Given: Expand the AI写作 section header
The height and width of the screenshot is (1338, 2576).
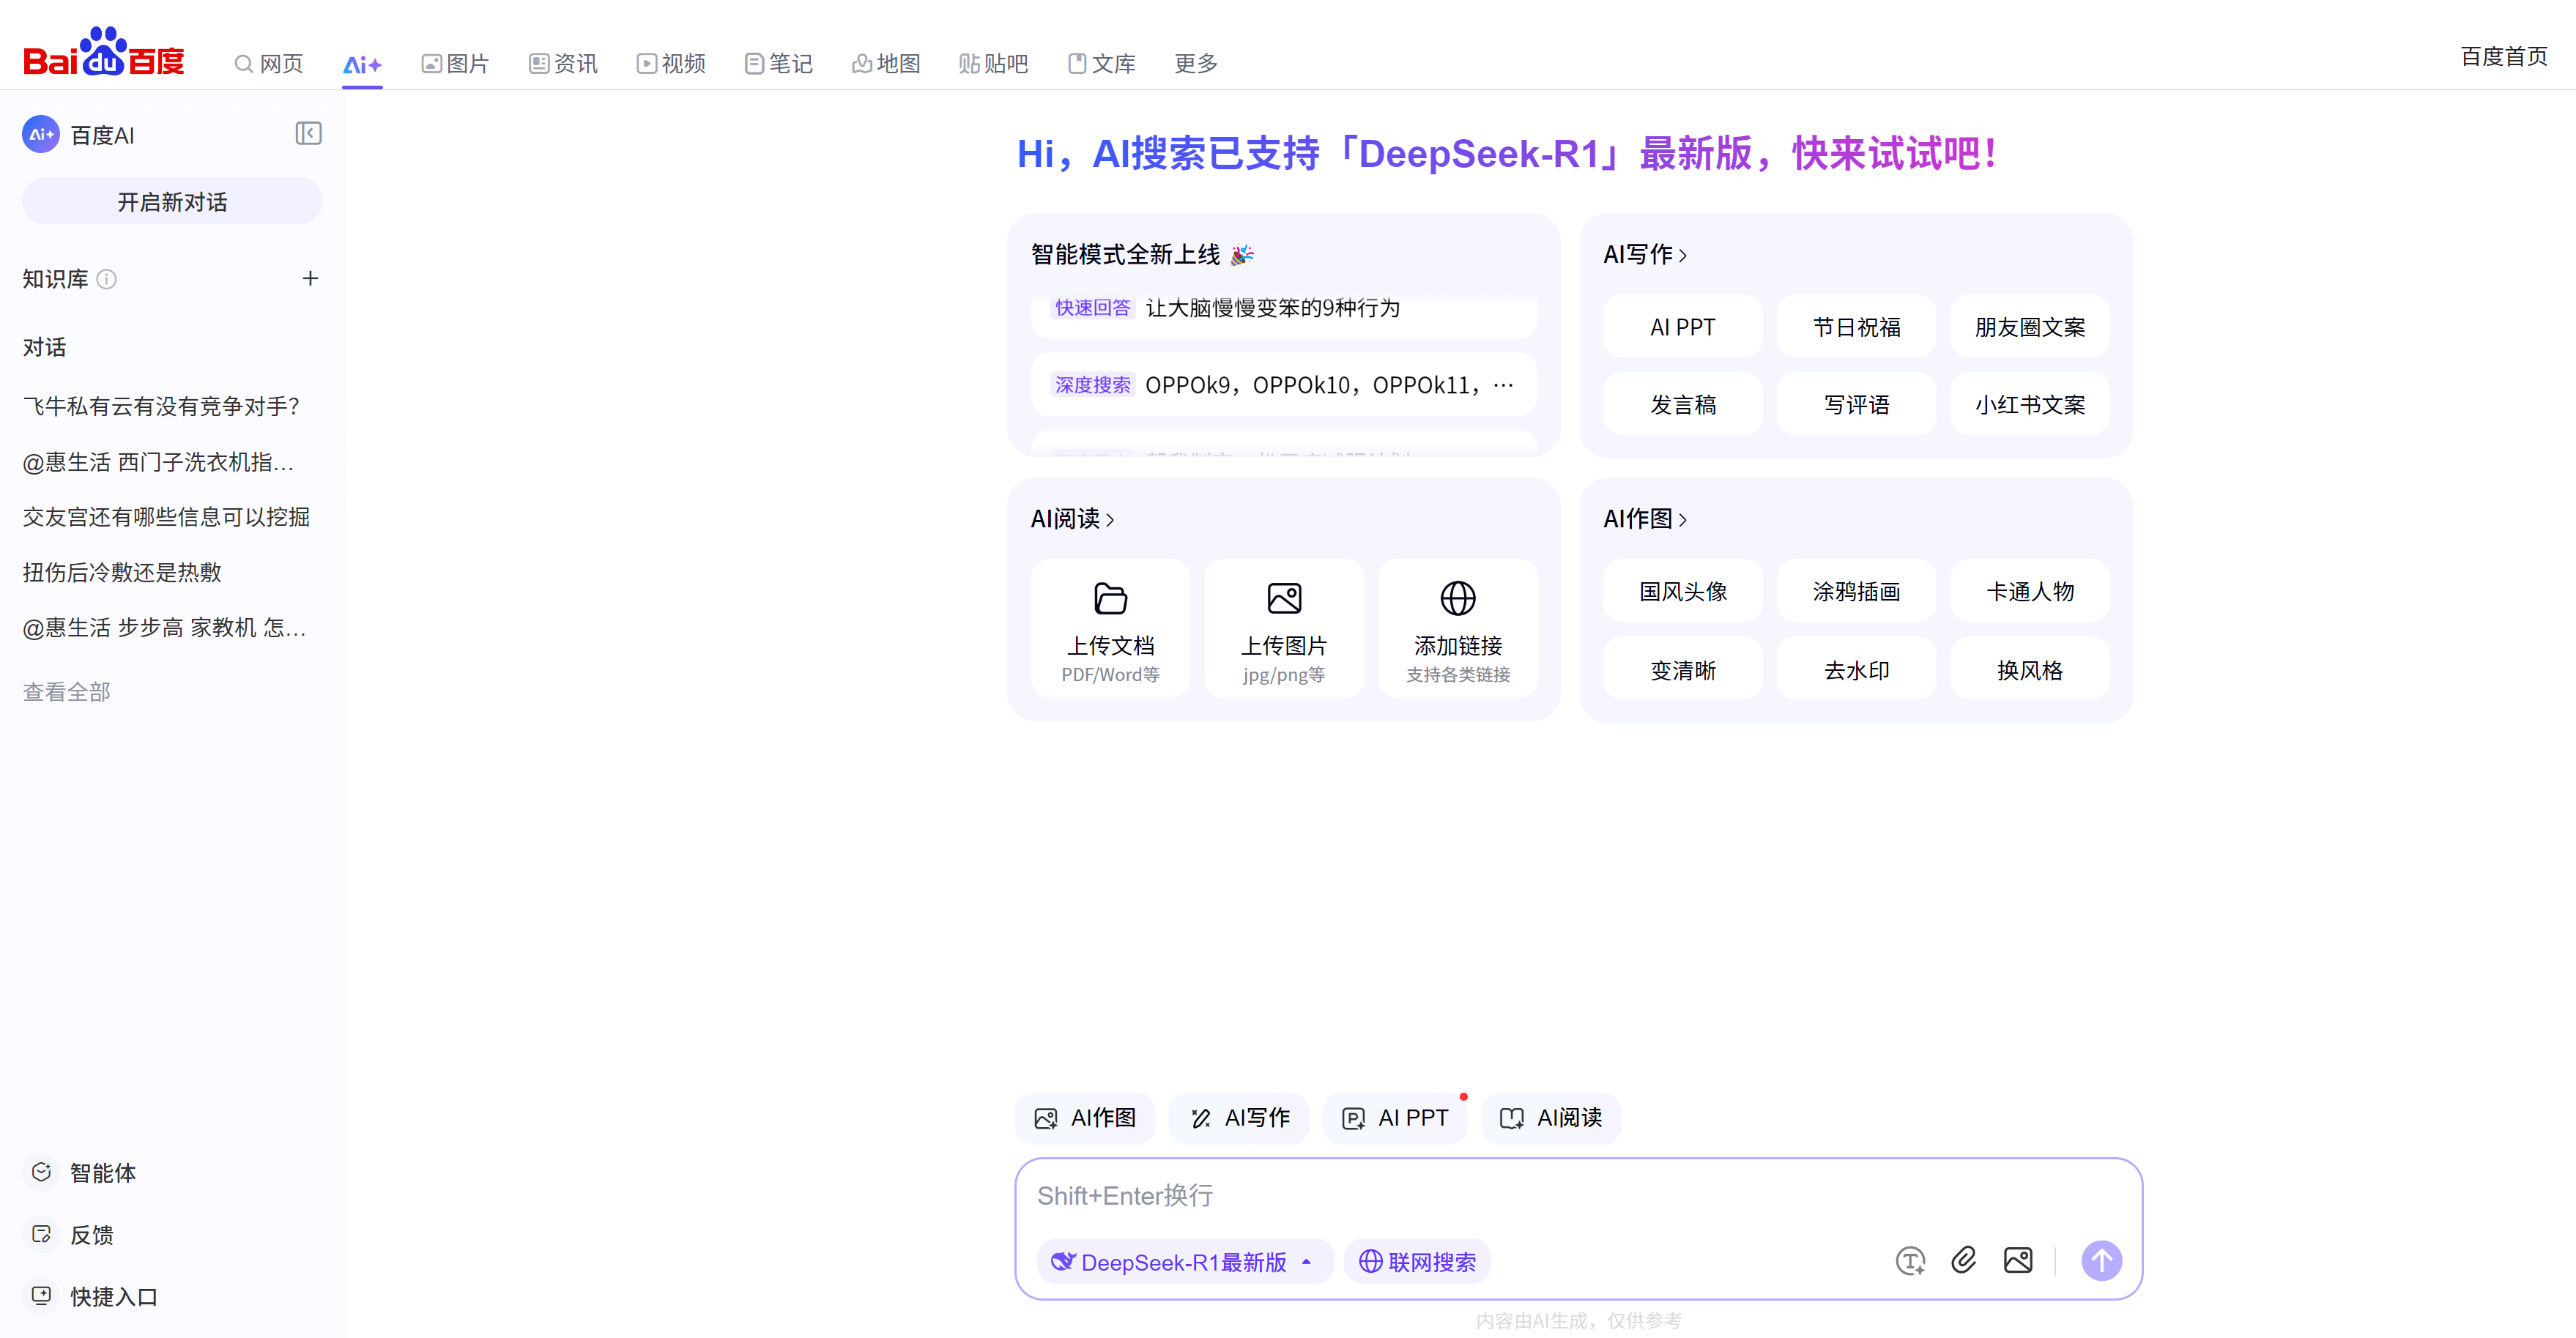Looking at the screenshot, I should pos(1645,254).
